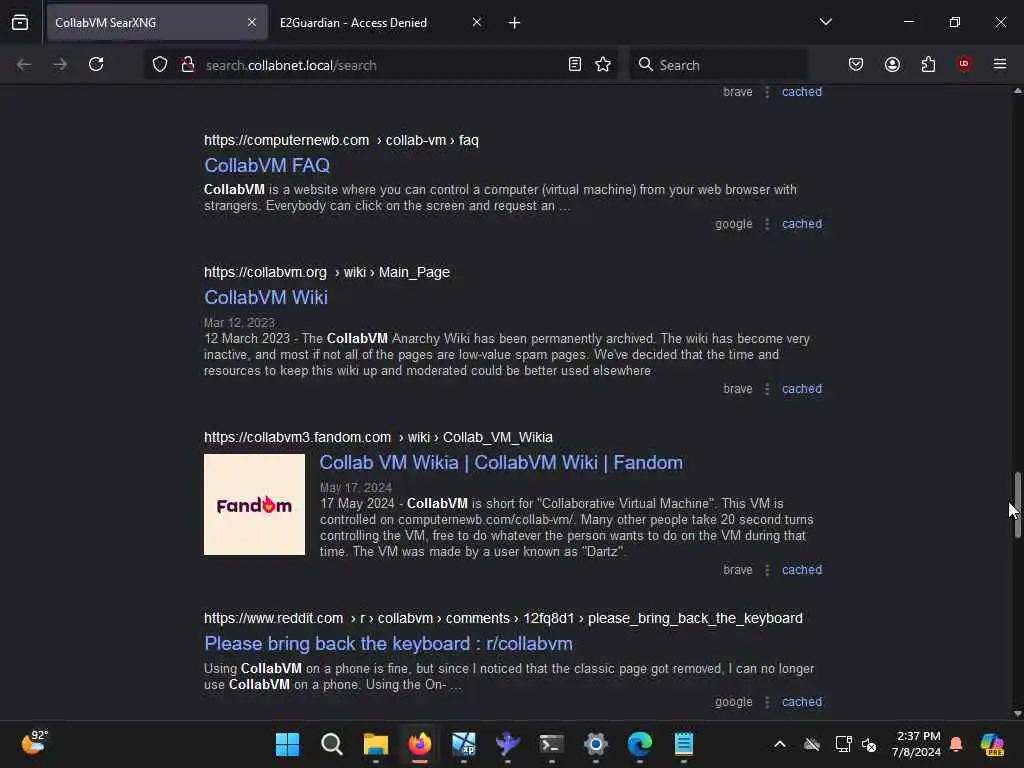Open the Notepad app in taskbar
This screenshot has width=1024, height=768.
(x=684, y=744)
